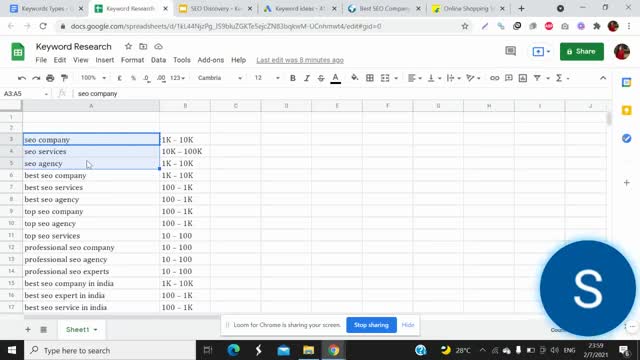Click the Redo icon in toolbar
Image resolution: width=640 pixels, height=360 pixels.
[x=36, y=78]
